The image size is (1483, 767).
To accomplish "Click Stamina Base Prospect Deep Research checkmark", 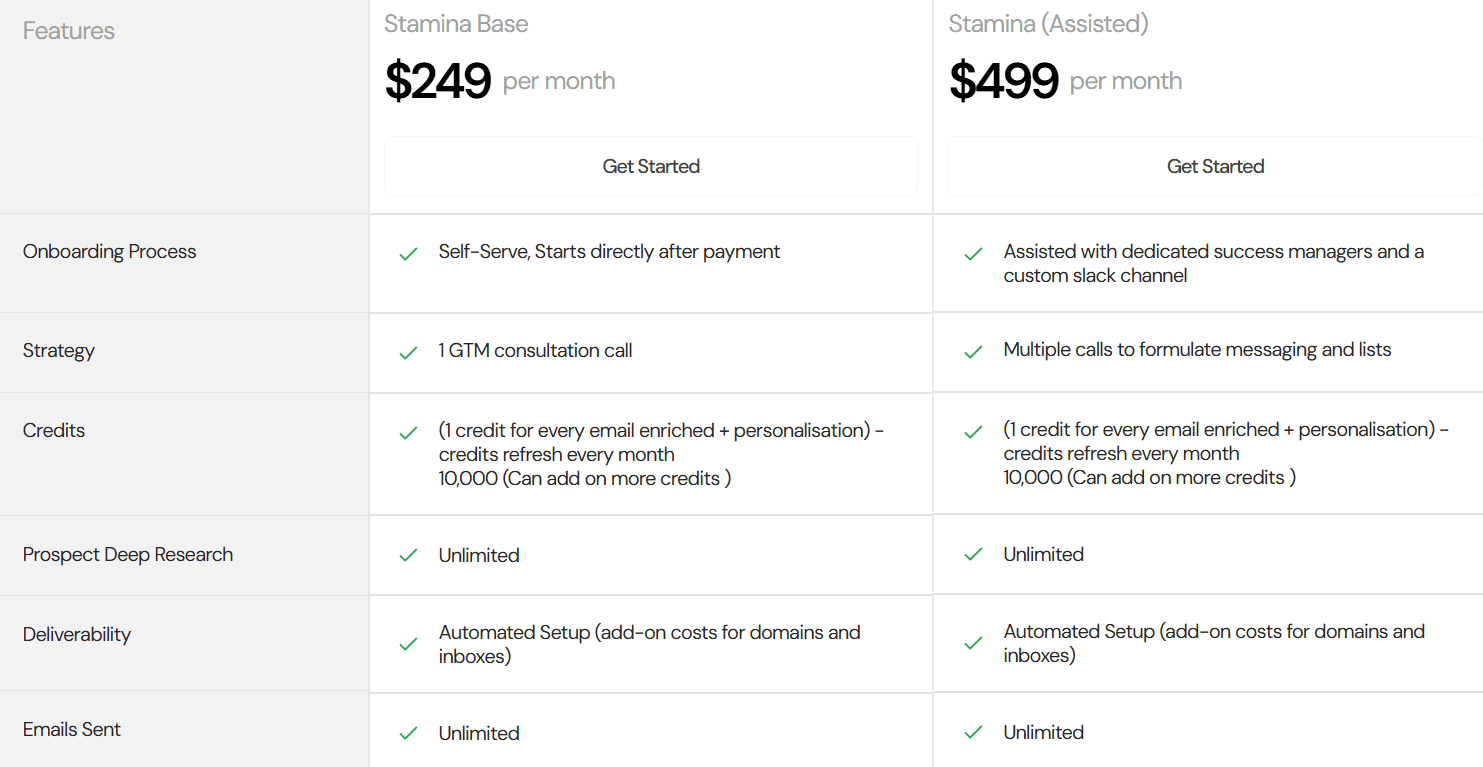I will [408, 555].
